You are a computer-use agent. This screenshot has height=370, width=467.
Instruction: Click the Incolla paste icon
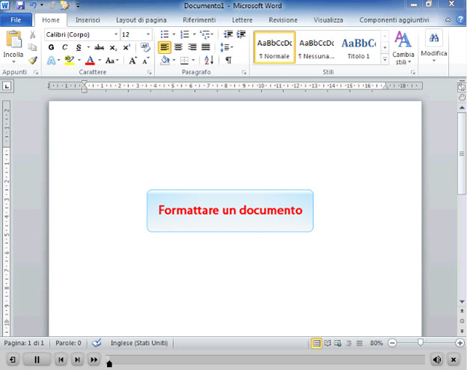coord(14,40)
